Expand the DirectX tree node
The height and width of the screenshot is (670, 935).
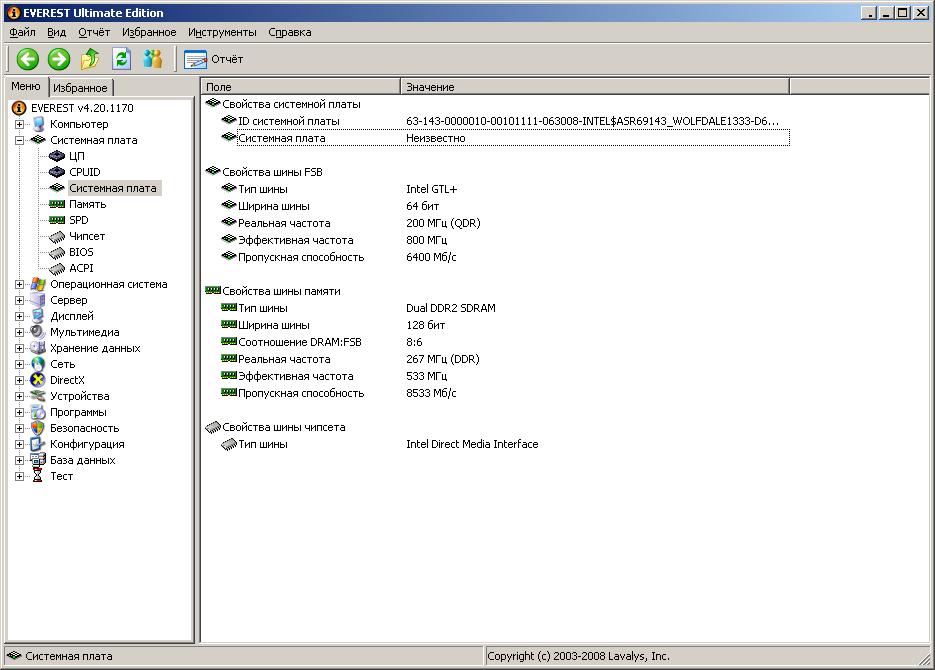click(20, 380)
